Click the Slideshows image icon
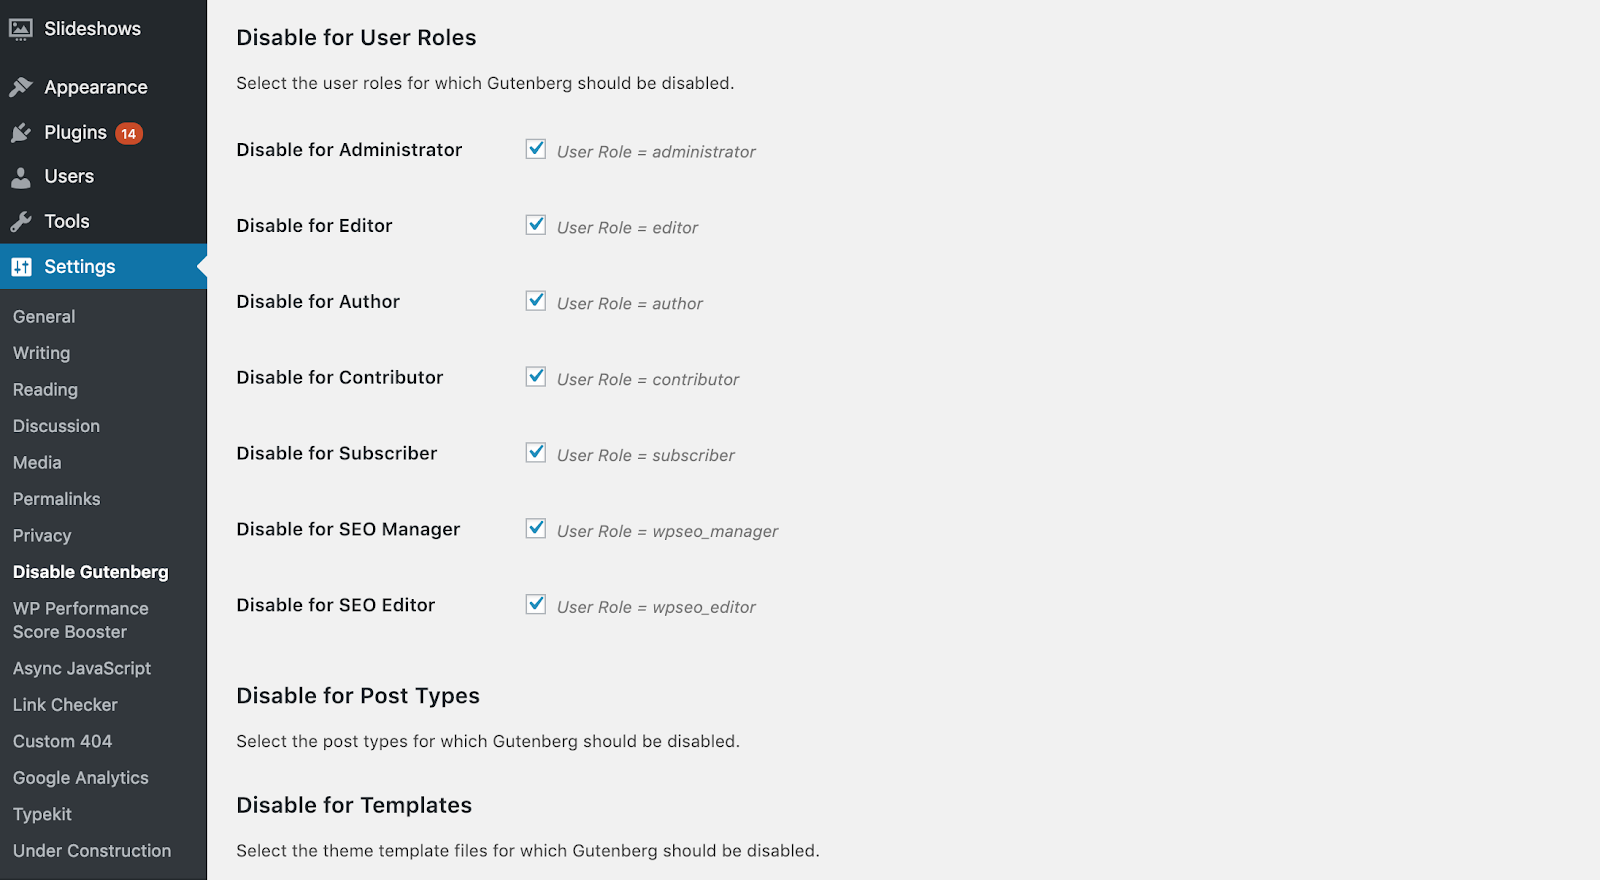1600x880 pixels. pos(21,30)
